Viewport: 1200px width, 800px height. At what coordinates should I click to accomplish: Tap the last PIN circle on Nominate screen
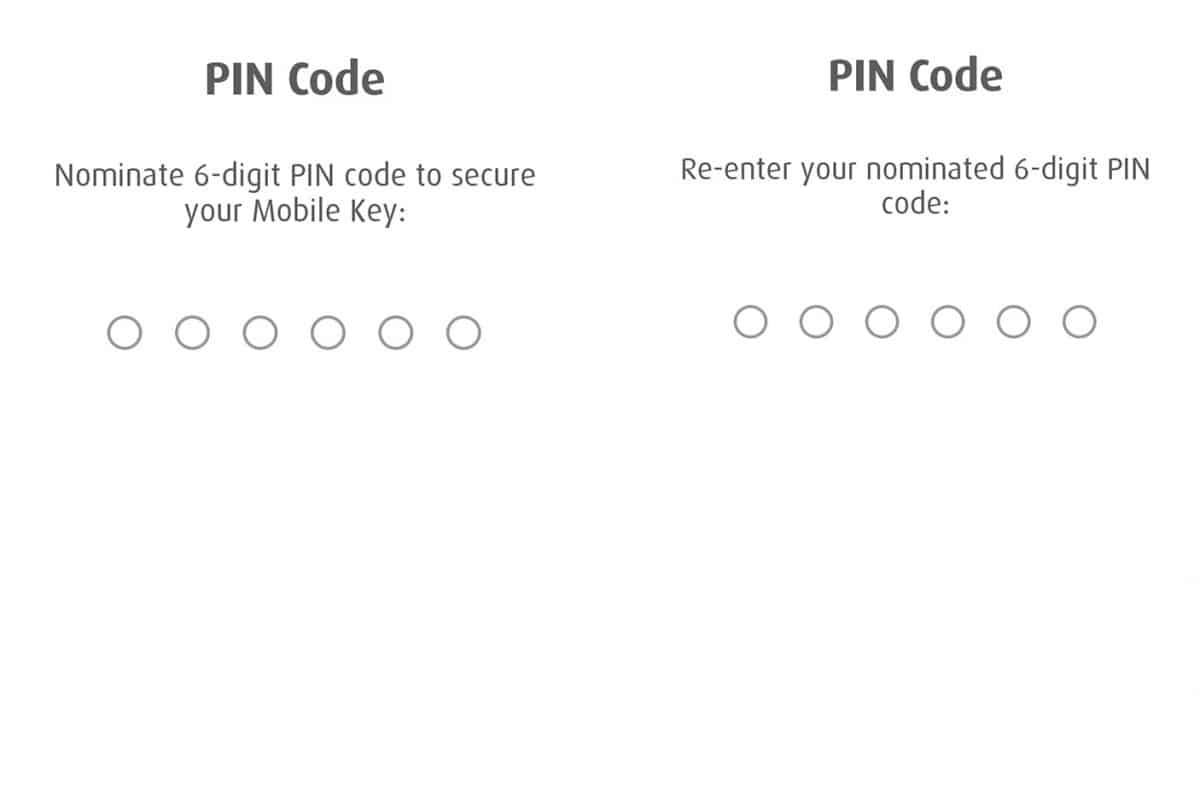(463, 333)
